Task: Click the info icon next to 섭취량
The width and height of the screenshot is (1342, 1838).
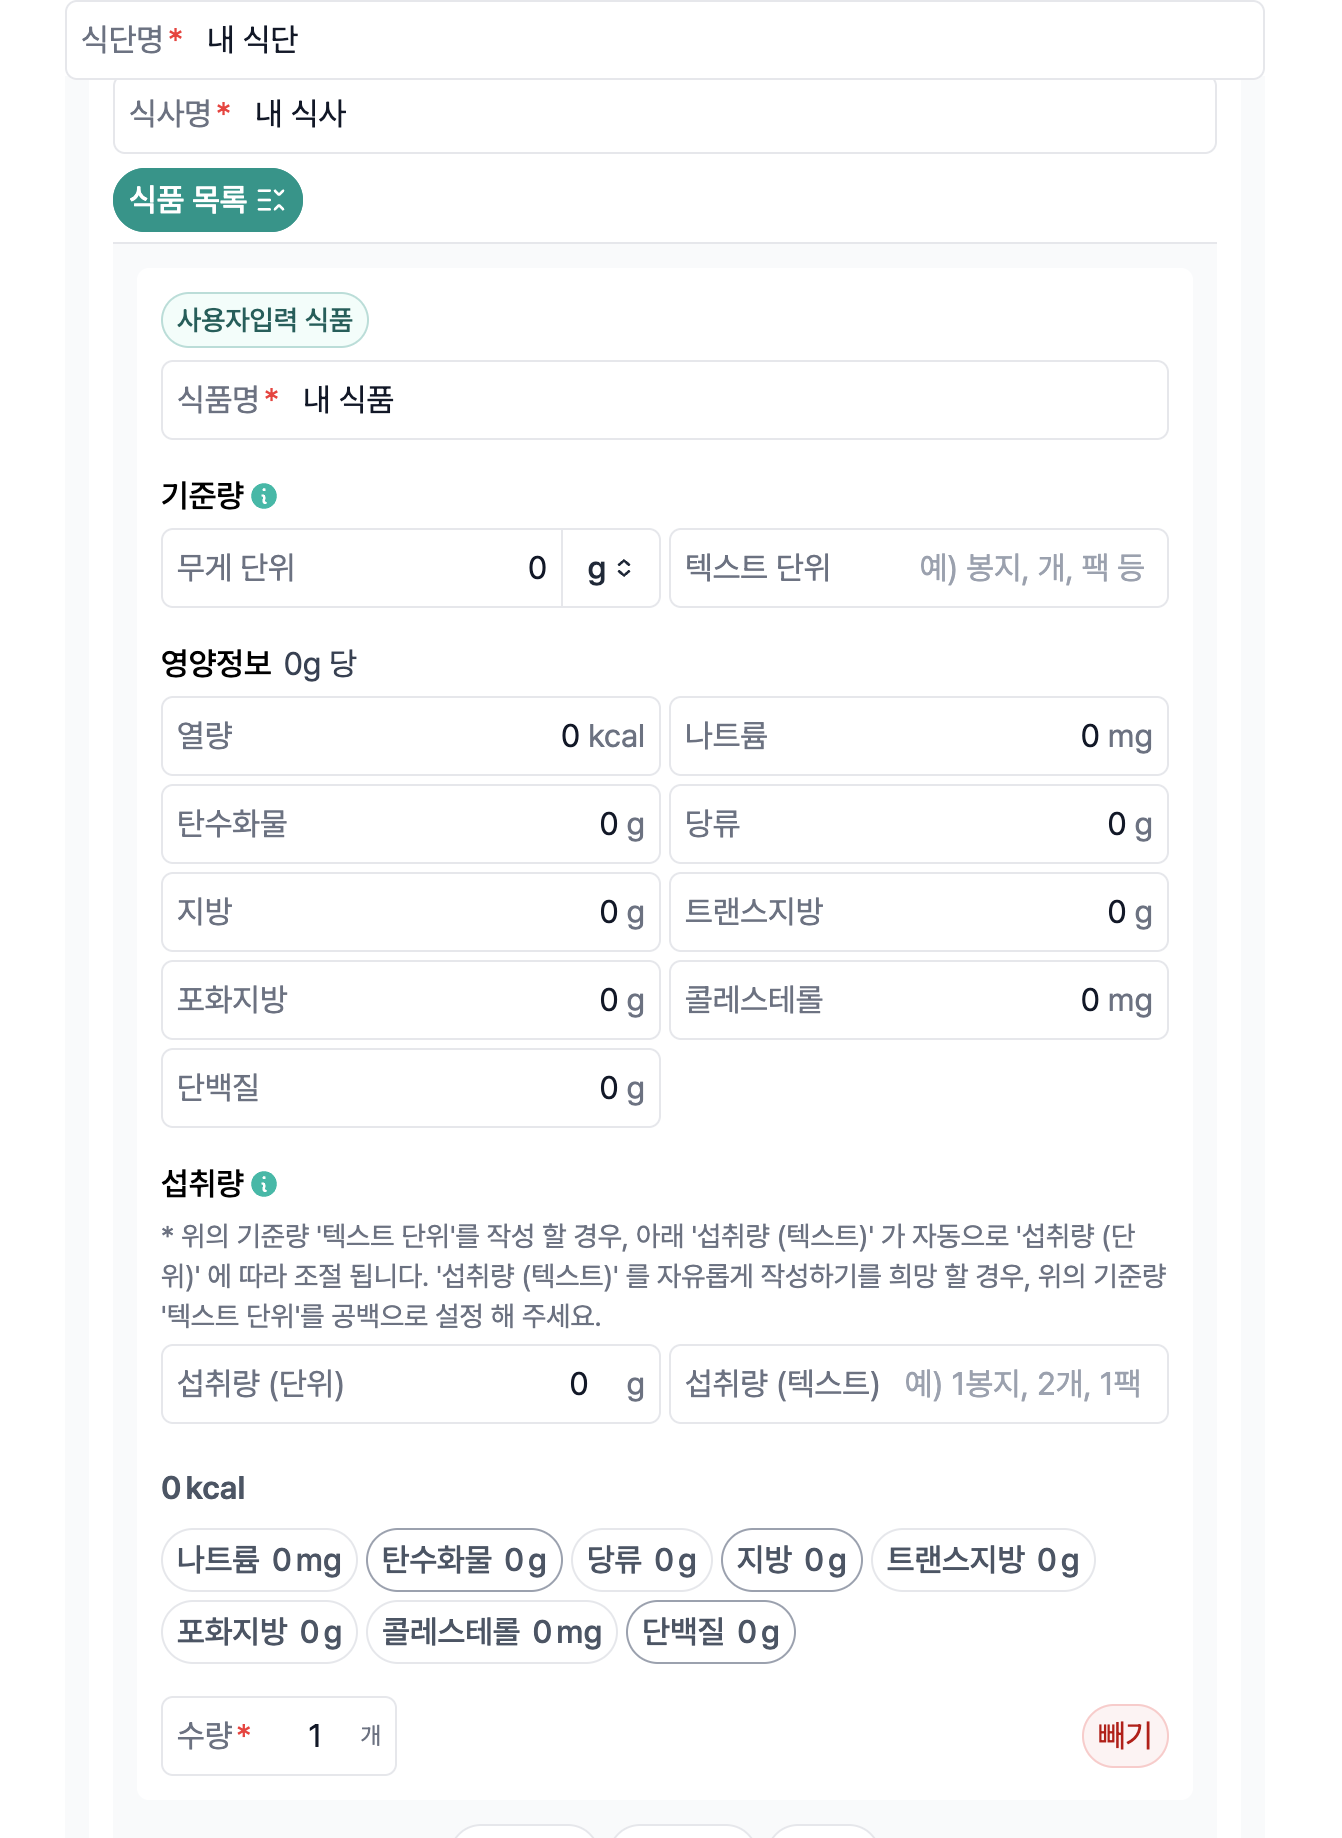Action: (264, 1184)
